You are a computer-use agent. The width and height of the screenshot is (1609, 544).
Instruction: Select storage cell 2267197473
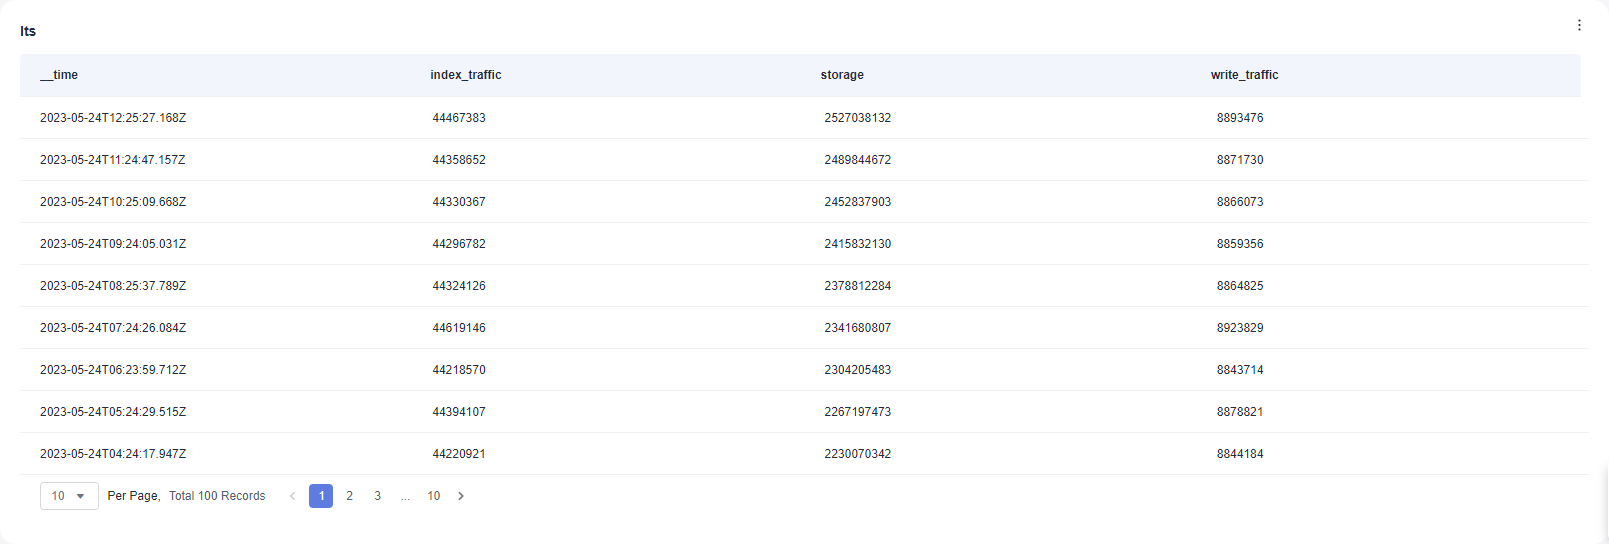click(858, 412)
